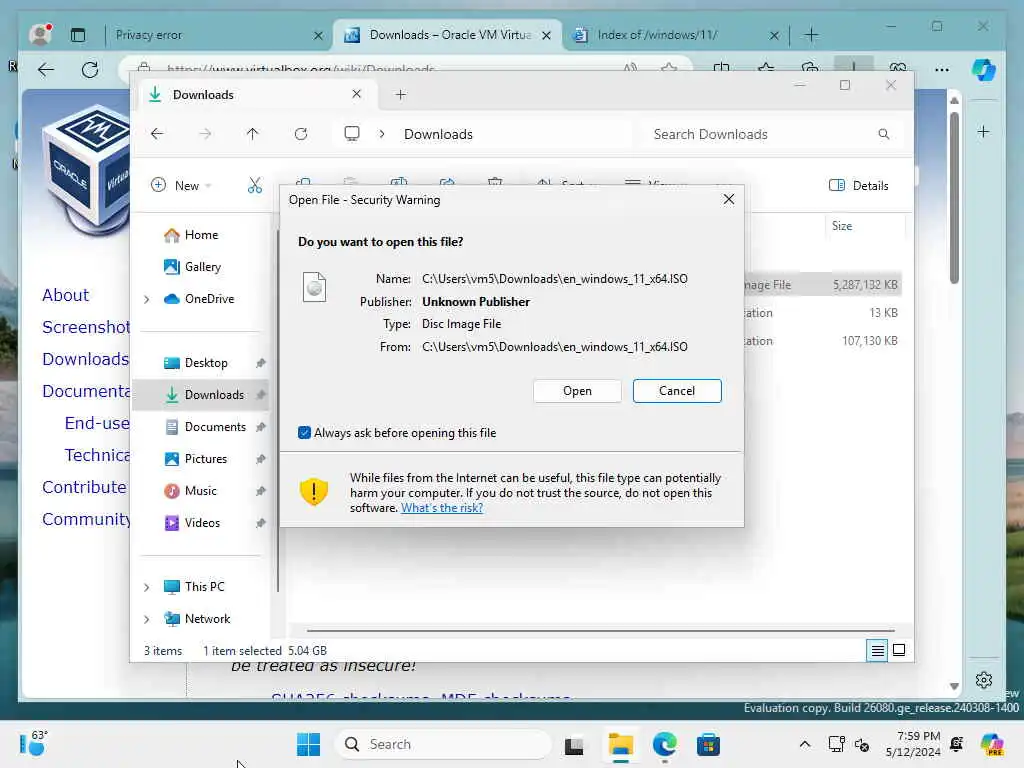
Task: Click Open in the Security Warning dialog
Action: [x=577, y=391]
